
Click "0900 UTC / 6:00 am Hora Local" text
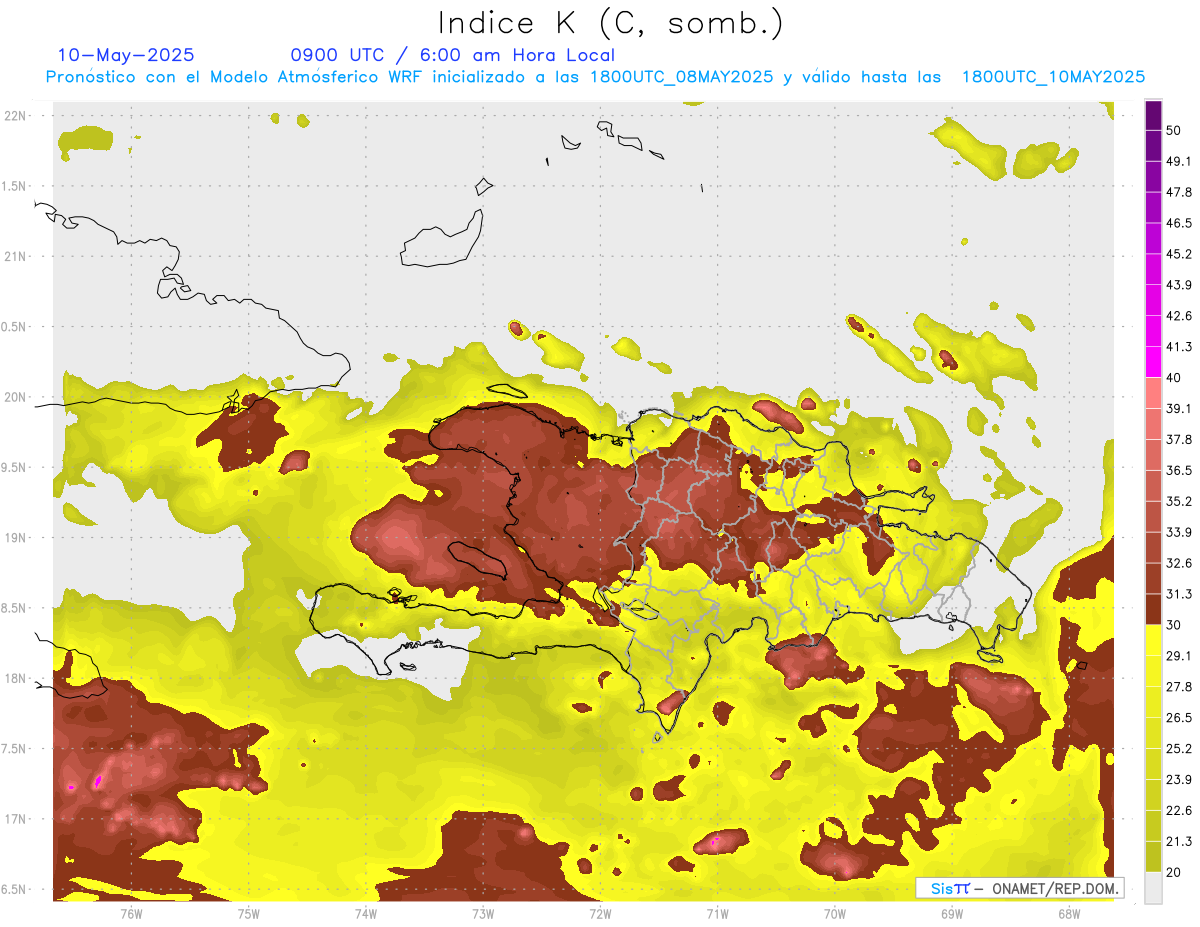[x=453, y=55]
